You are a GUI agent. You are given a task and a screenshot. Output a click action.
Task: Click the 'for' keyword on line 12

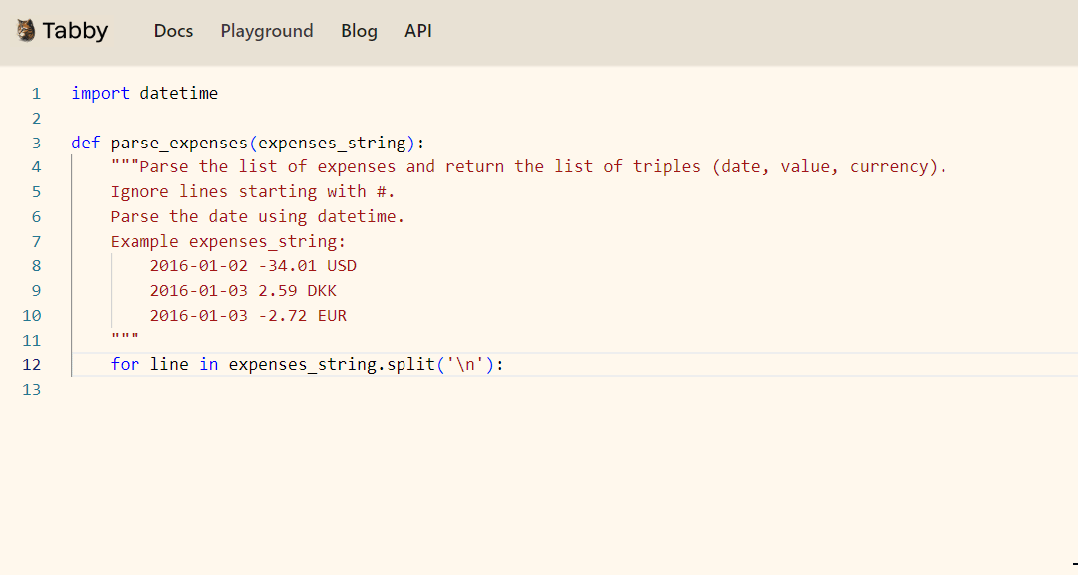125,364
